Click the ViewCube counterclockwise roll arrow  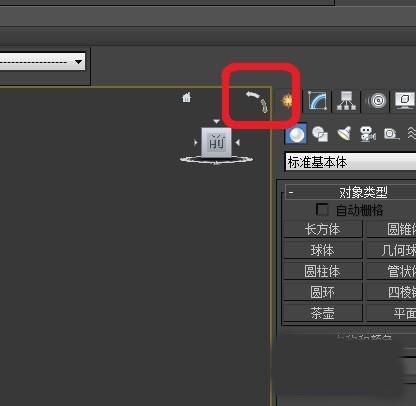tap(252, 95)
